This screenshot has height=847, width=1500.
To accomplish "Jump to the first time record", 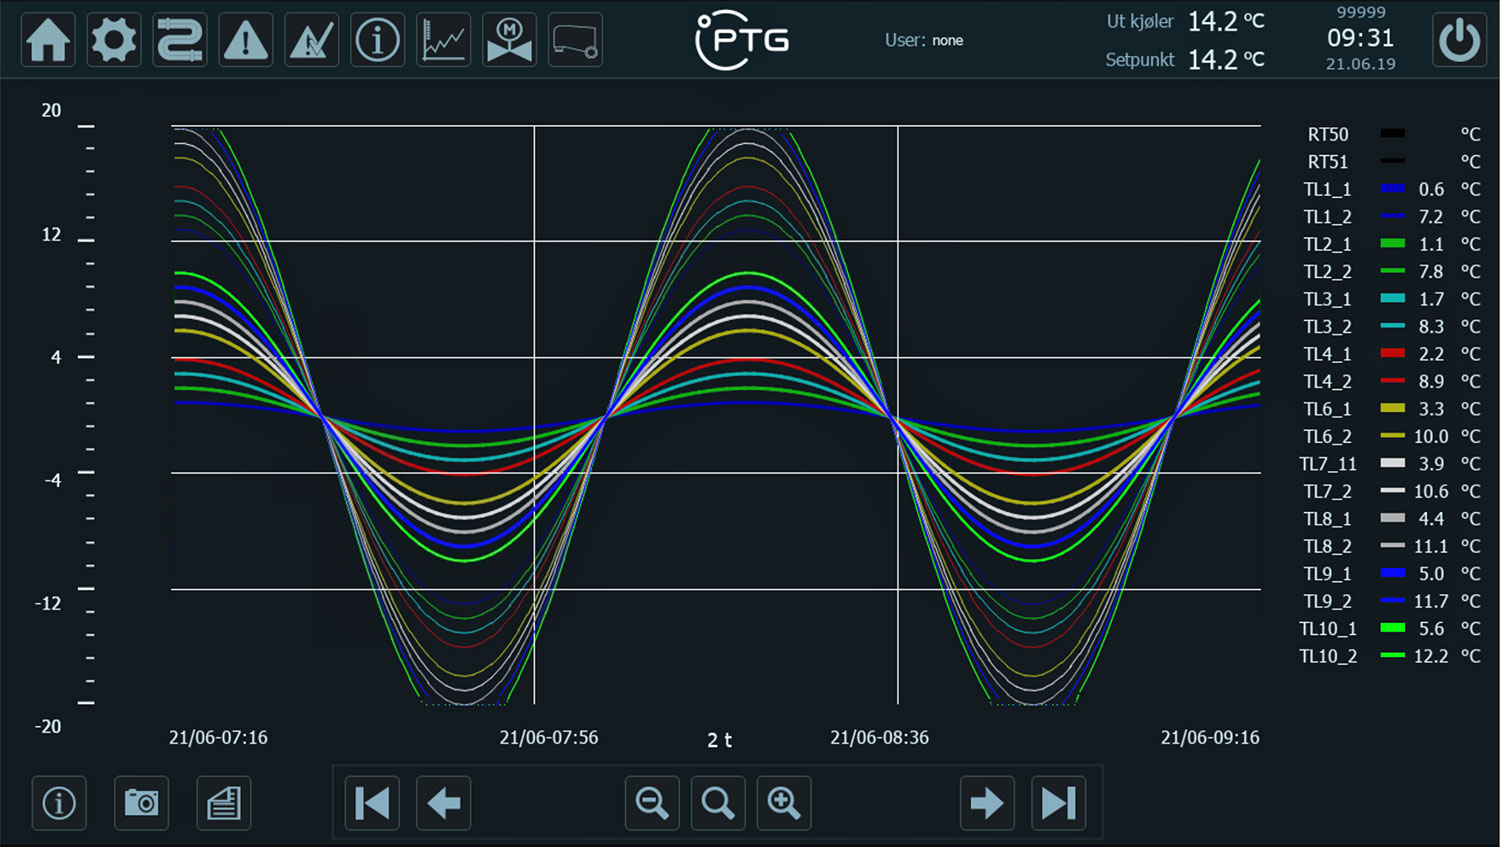I will 372,803.
